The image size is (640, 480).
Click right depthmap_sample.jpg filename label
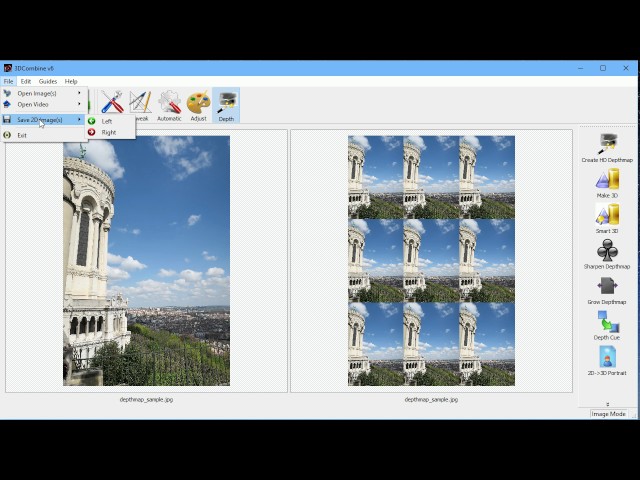(431, 400)
